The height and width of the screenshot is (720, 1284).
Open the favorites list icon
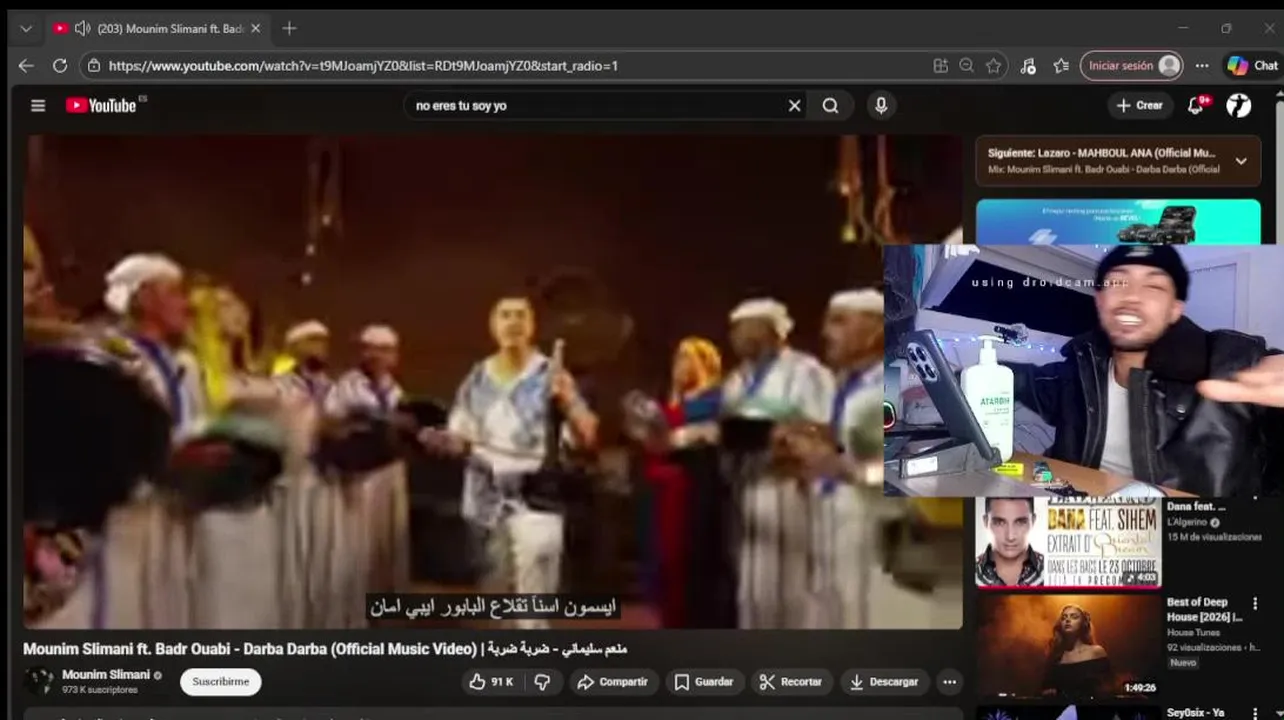coord(1061,65)
